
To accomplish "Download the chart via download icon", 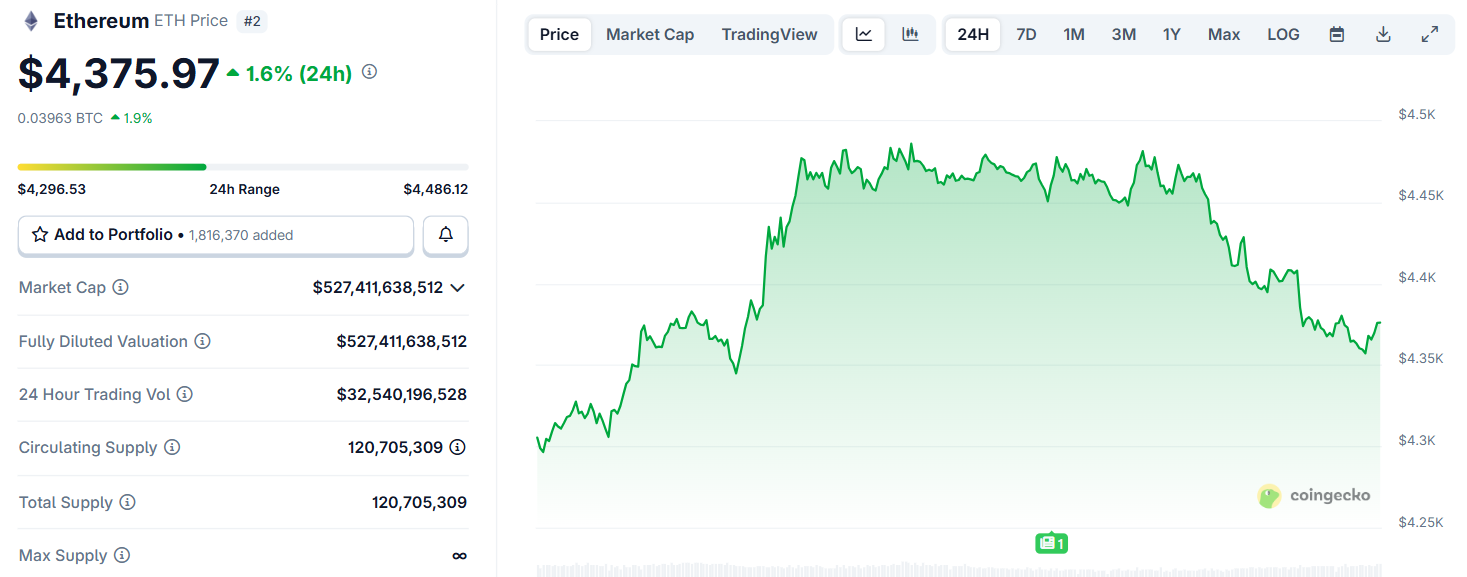I will 1383,34.
